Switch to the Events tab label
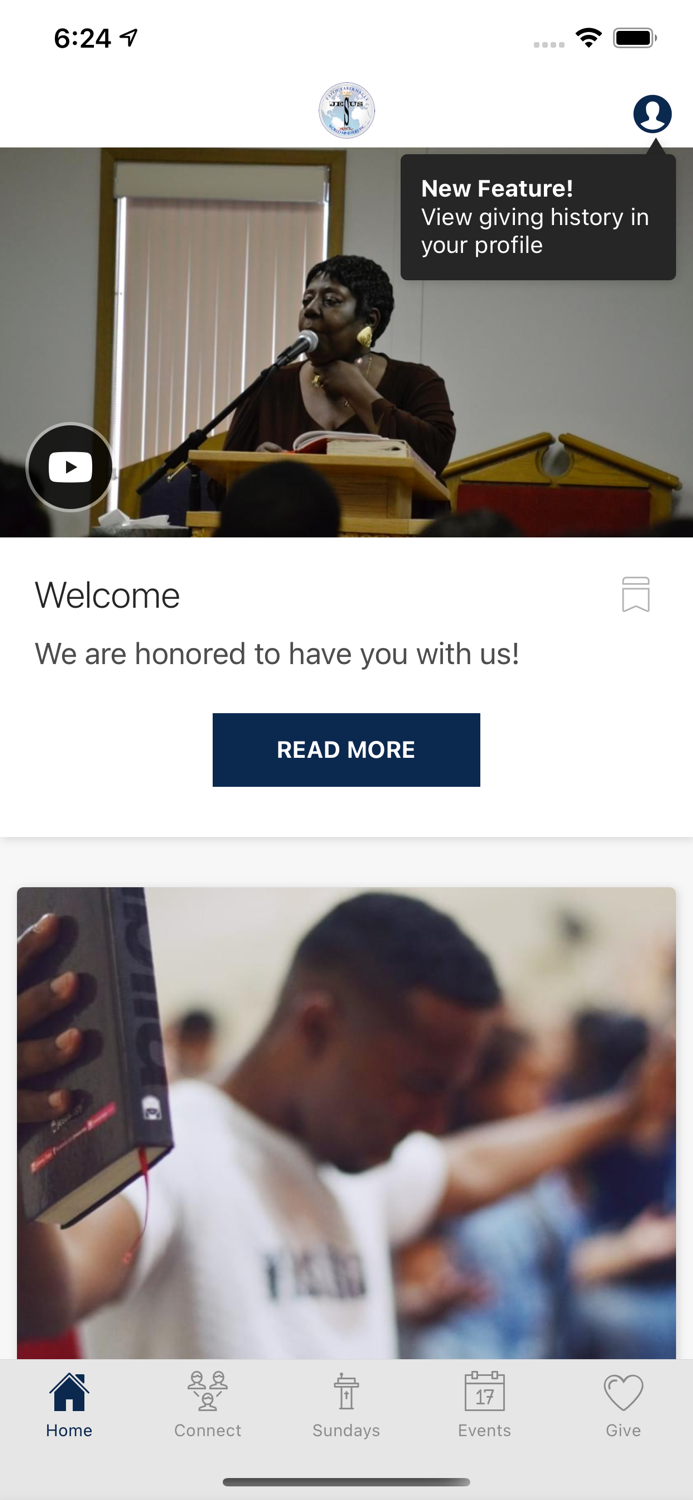693x1500 pixels. pyautogui.click(x=485, y=1430)
